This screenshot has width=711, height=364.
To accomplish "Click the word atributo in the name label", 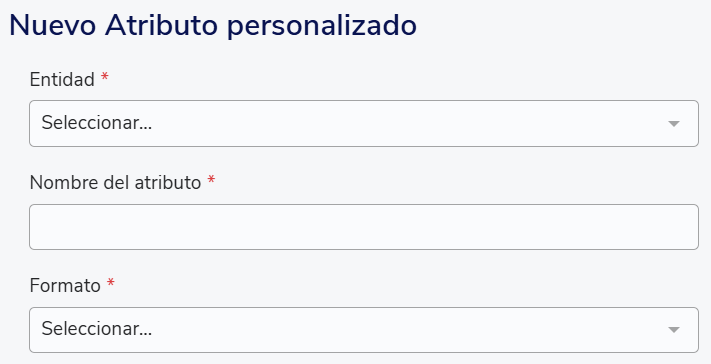I will (x=168, y=183).
